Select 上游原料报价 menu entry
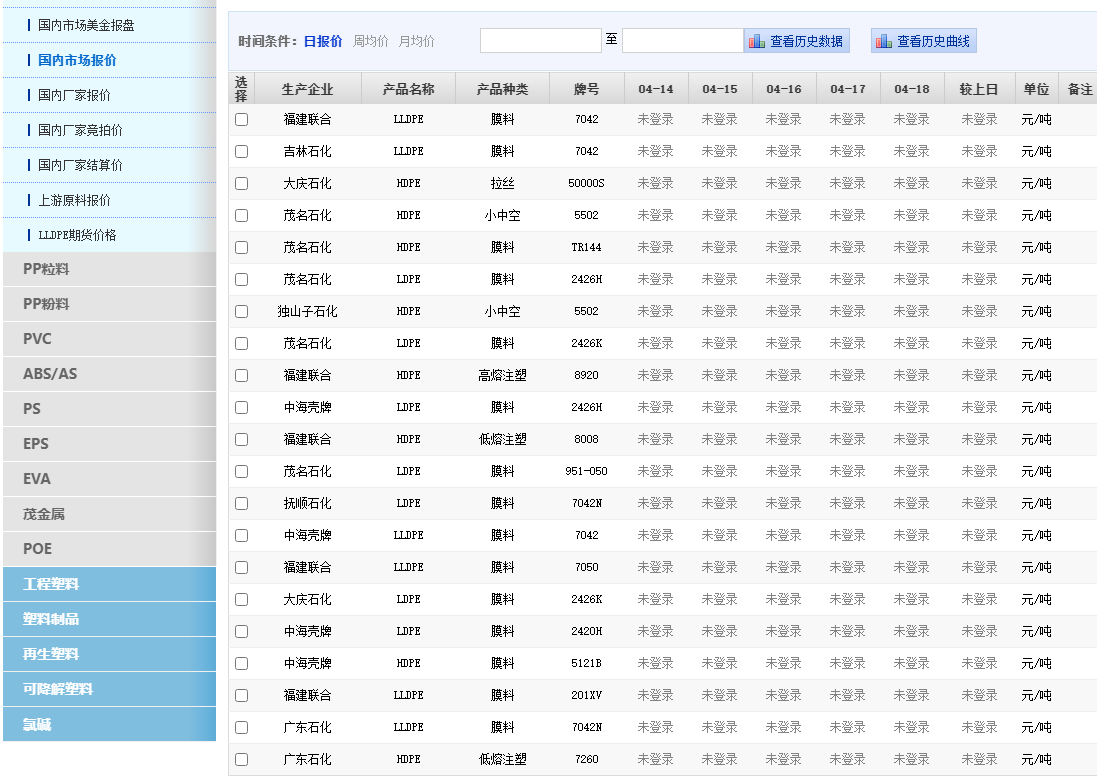 click(x=74, y=200)
